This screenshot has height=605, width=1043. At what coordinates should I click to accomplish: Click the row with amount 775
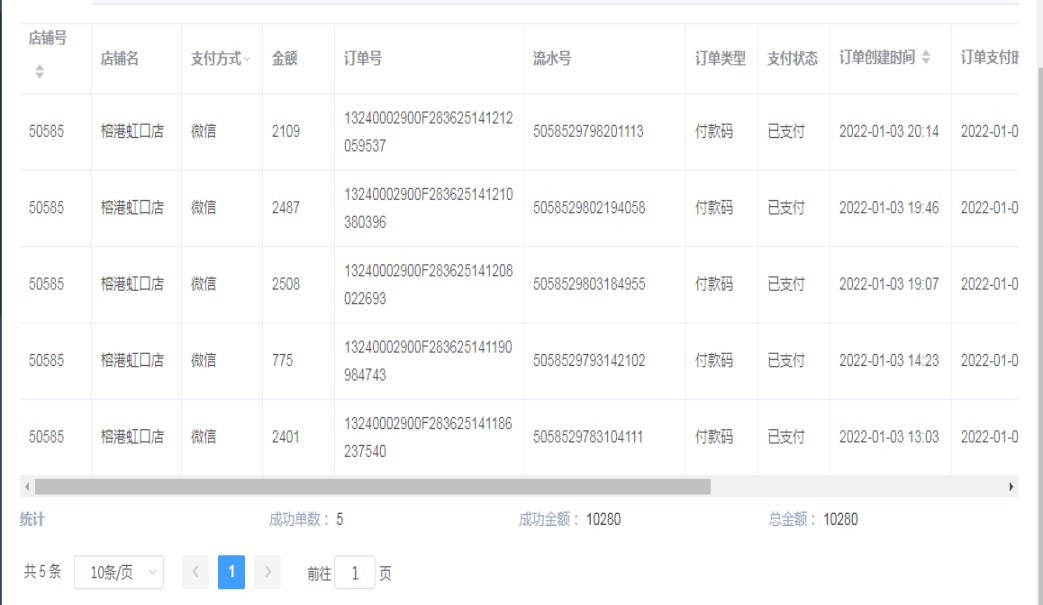pyautogui.click(x=284, y=361)
